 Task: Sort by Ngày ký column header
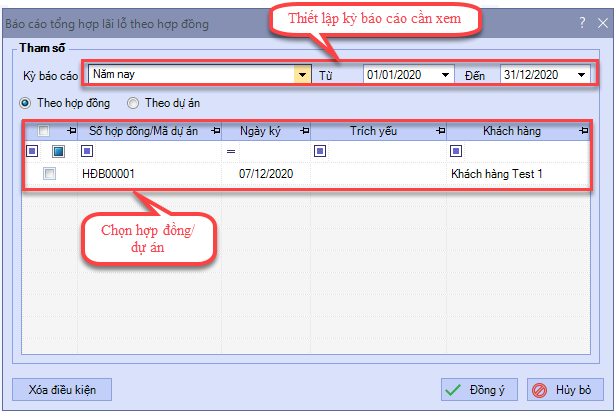(x=260, y=131)
